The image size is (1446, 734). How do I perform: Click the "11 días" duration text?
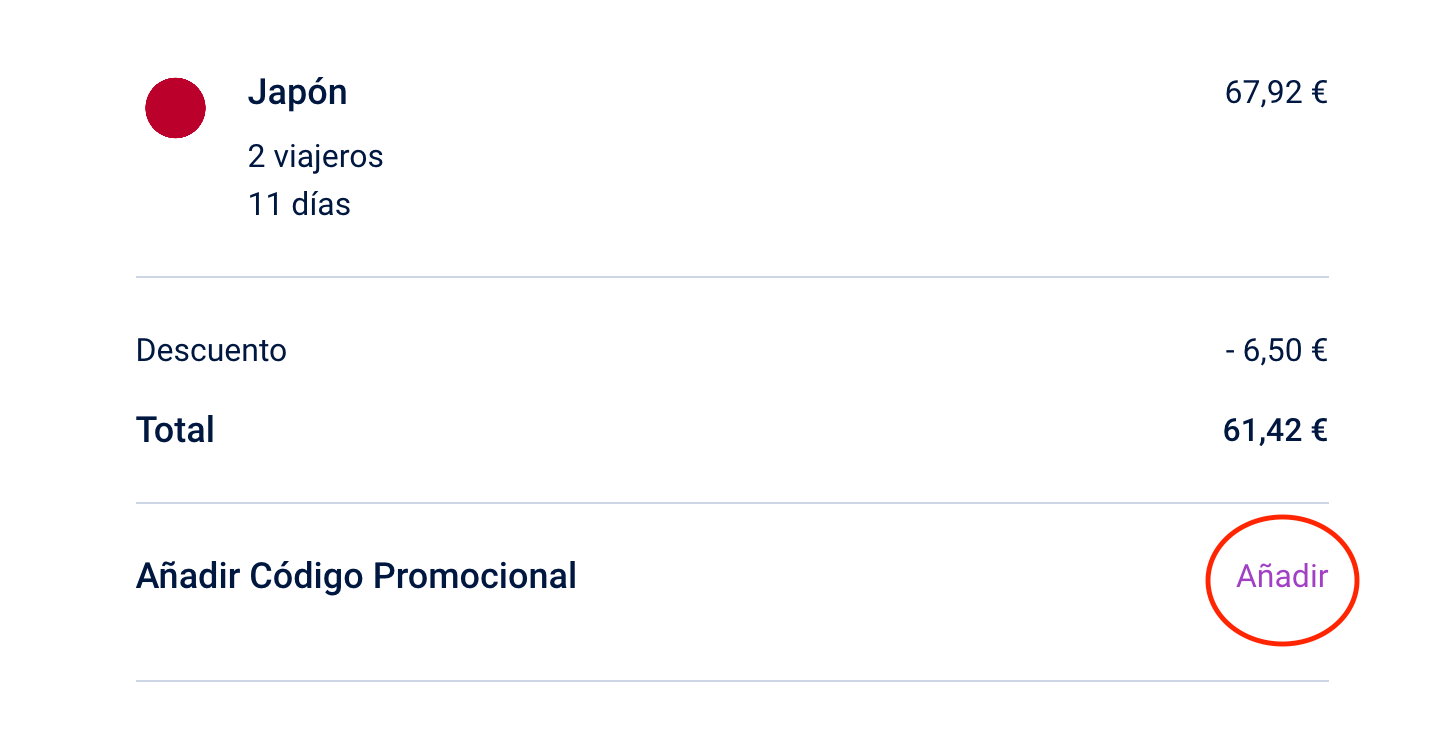tap(299, 205)
